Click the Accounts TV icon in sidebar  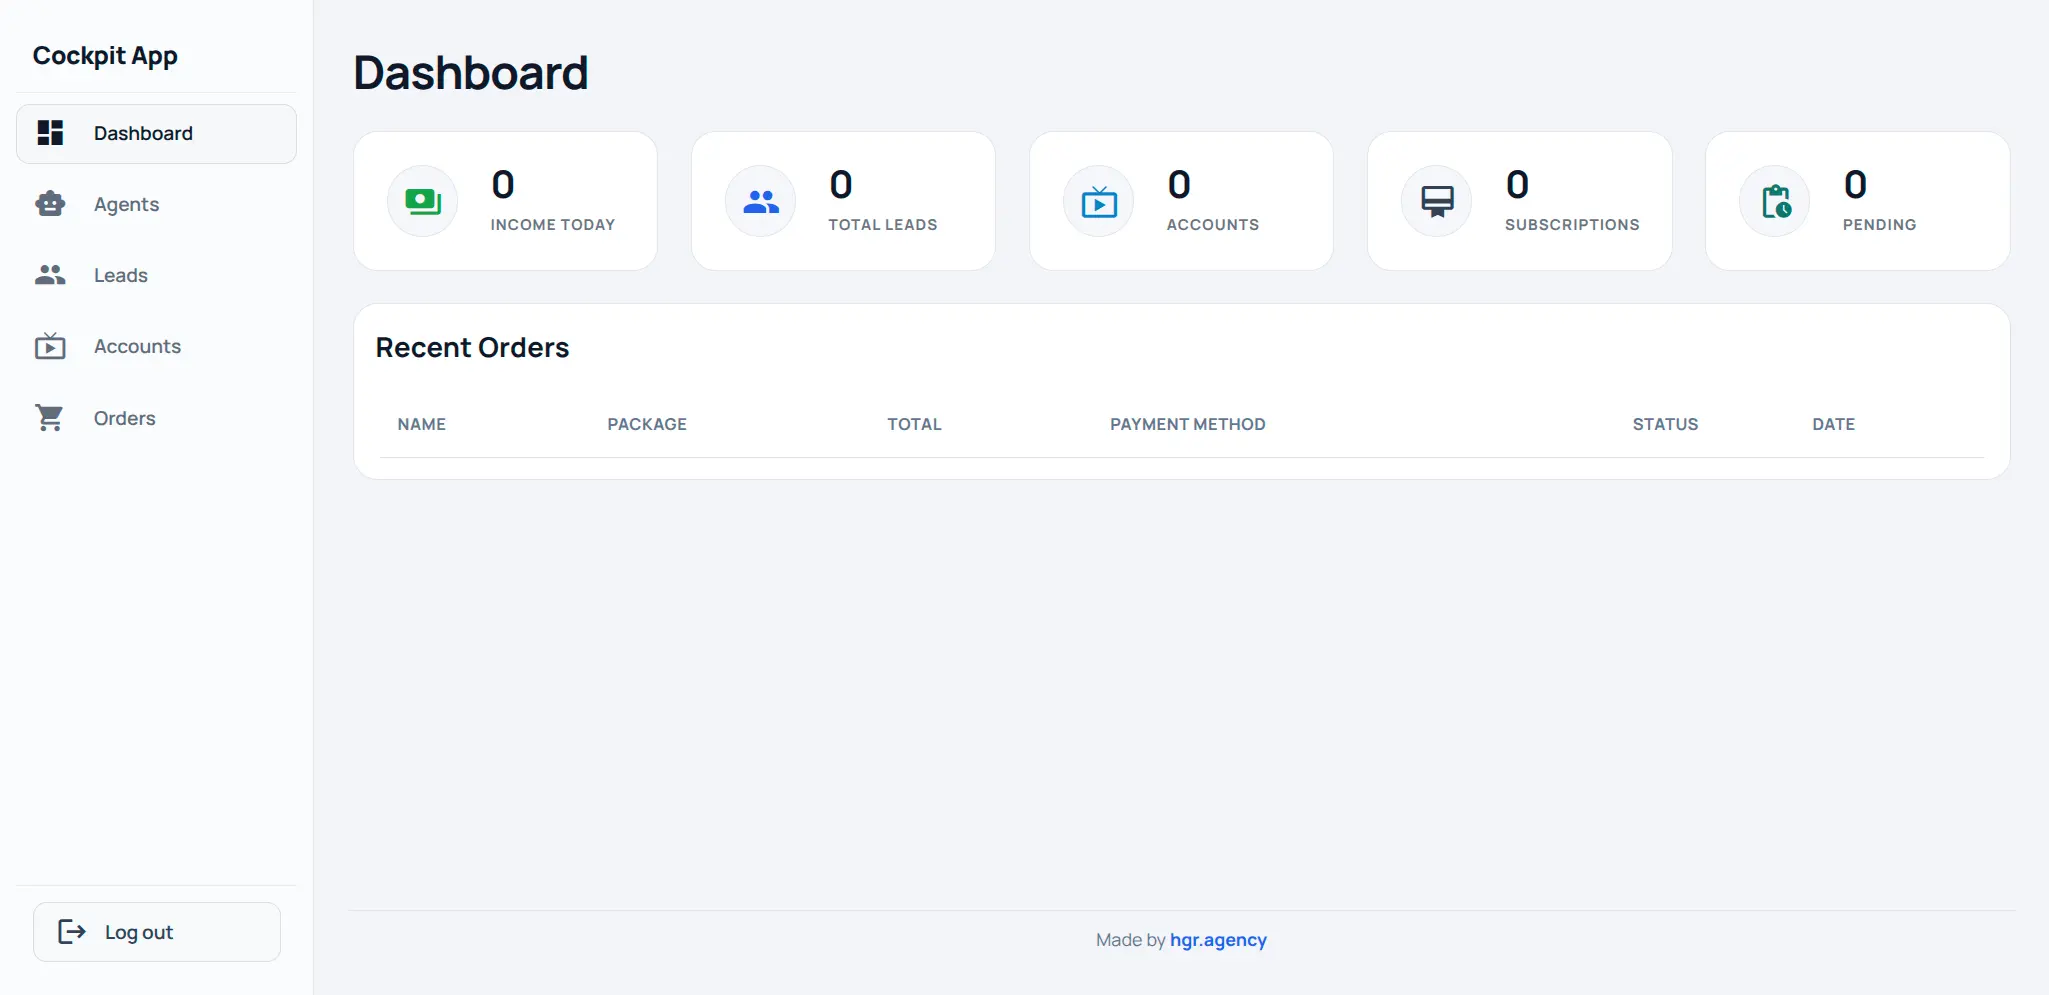[x=50, y=347]
